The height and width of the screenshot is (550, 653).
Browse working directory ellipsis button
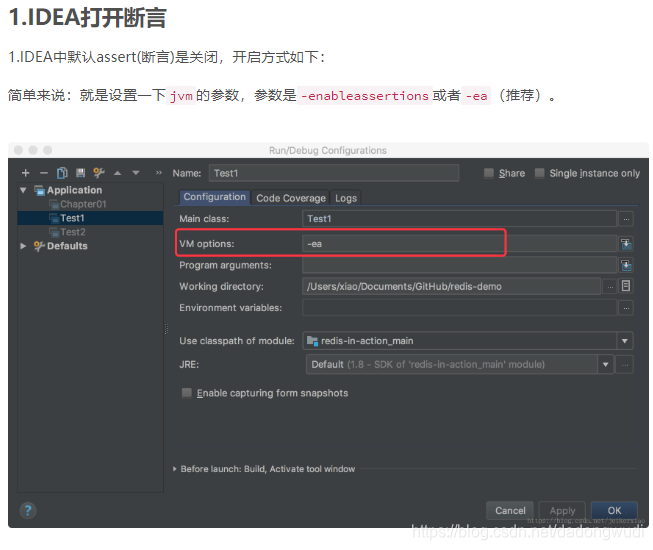click(610, 286)
